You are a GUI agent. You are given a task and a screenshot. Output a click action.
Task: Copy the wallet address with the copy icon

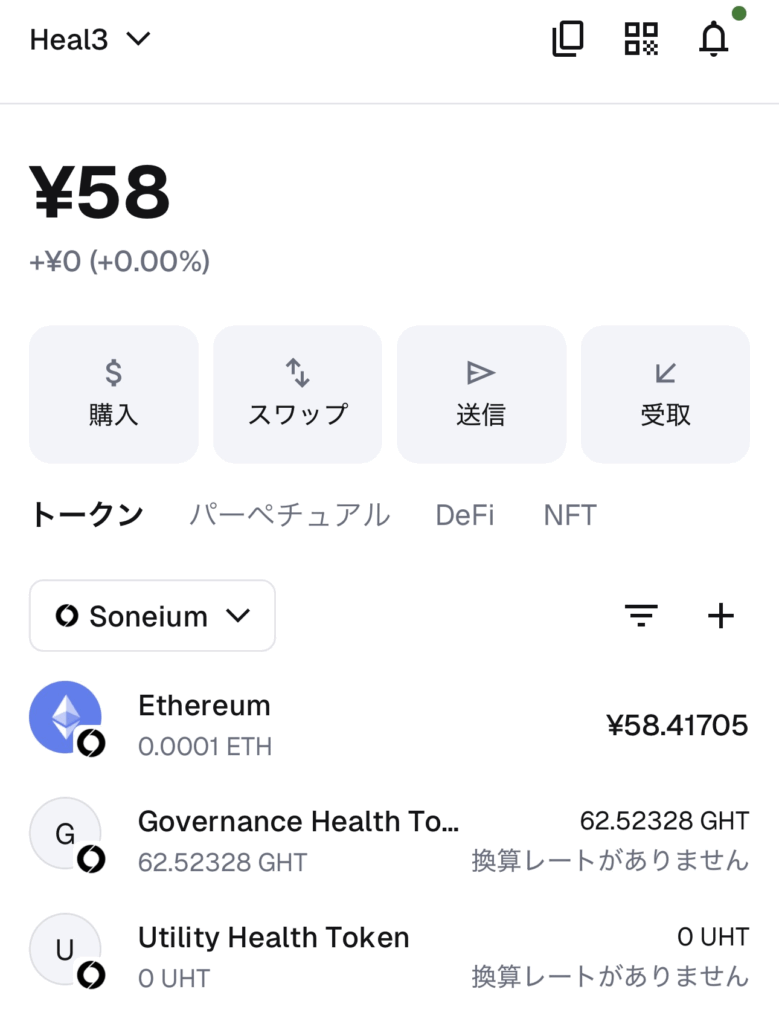click(568, 39)
